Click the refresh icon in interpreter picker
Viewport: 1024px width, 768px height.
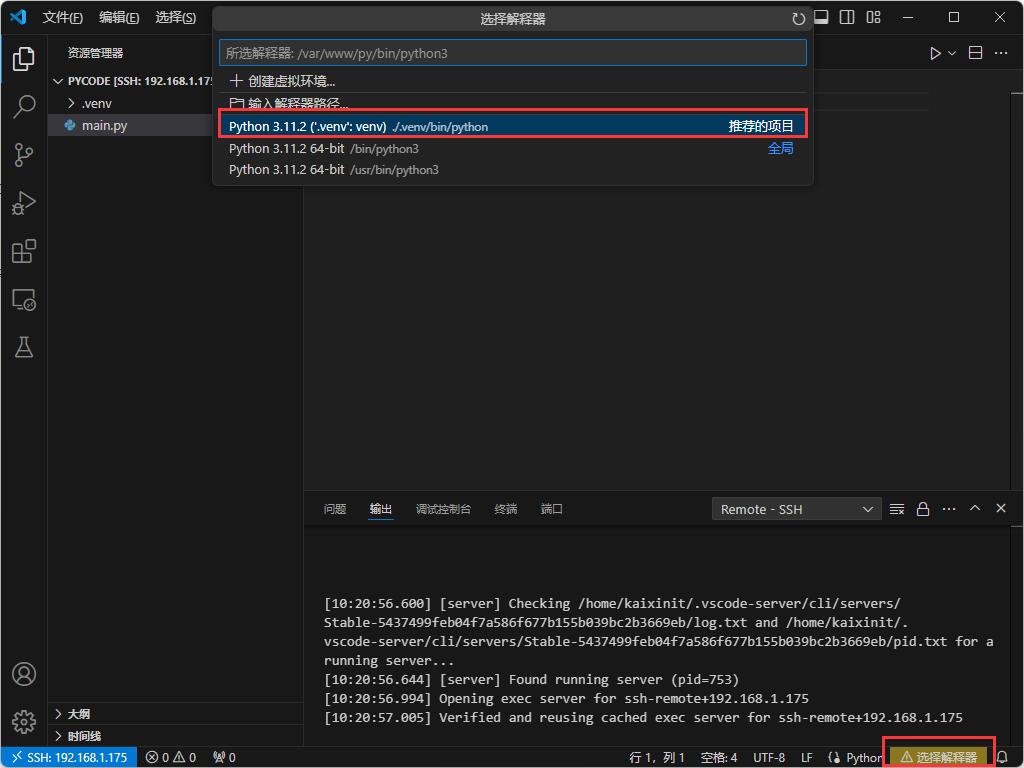[x=798, y=19]
